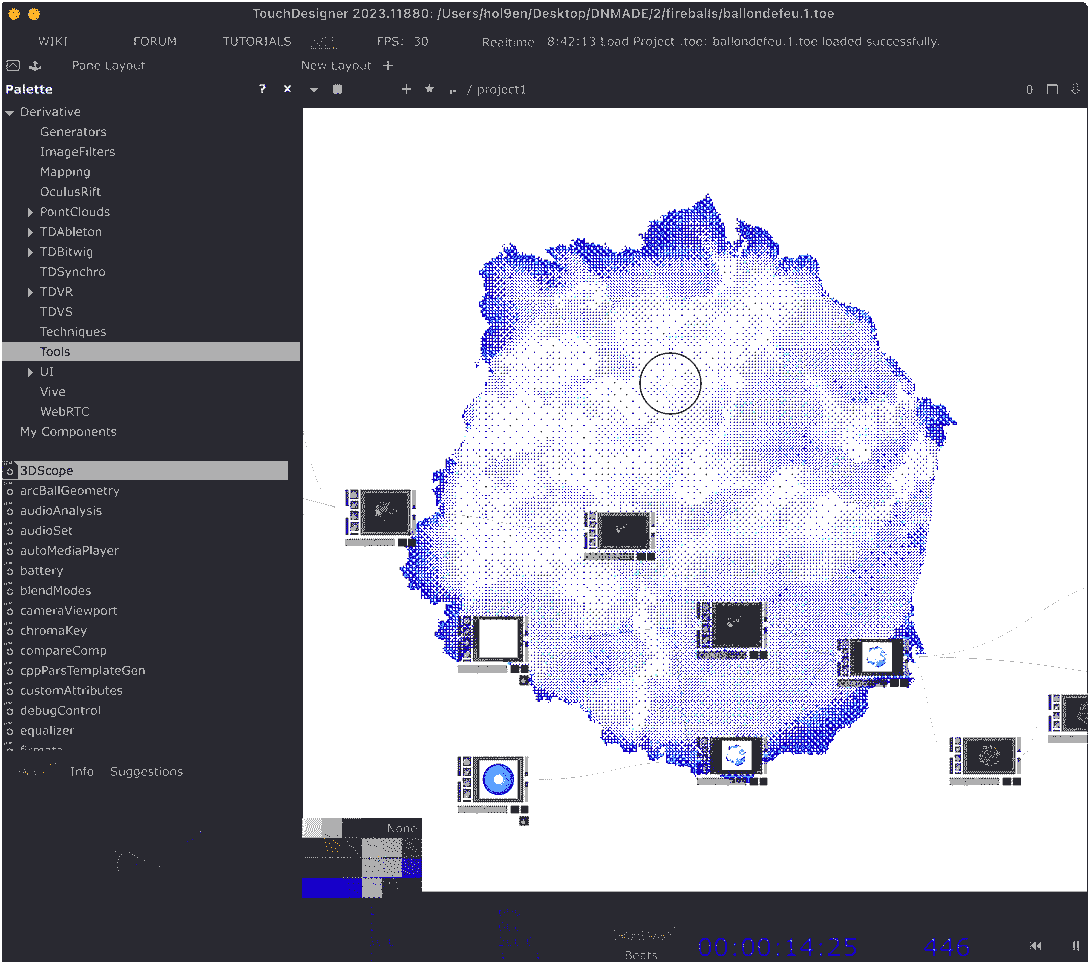The height and width of the screenshot is (968, 1088).
Task: Toggle Beats timecode display mode
Action: tap(641, 955)
